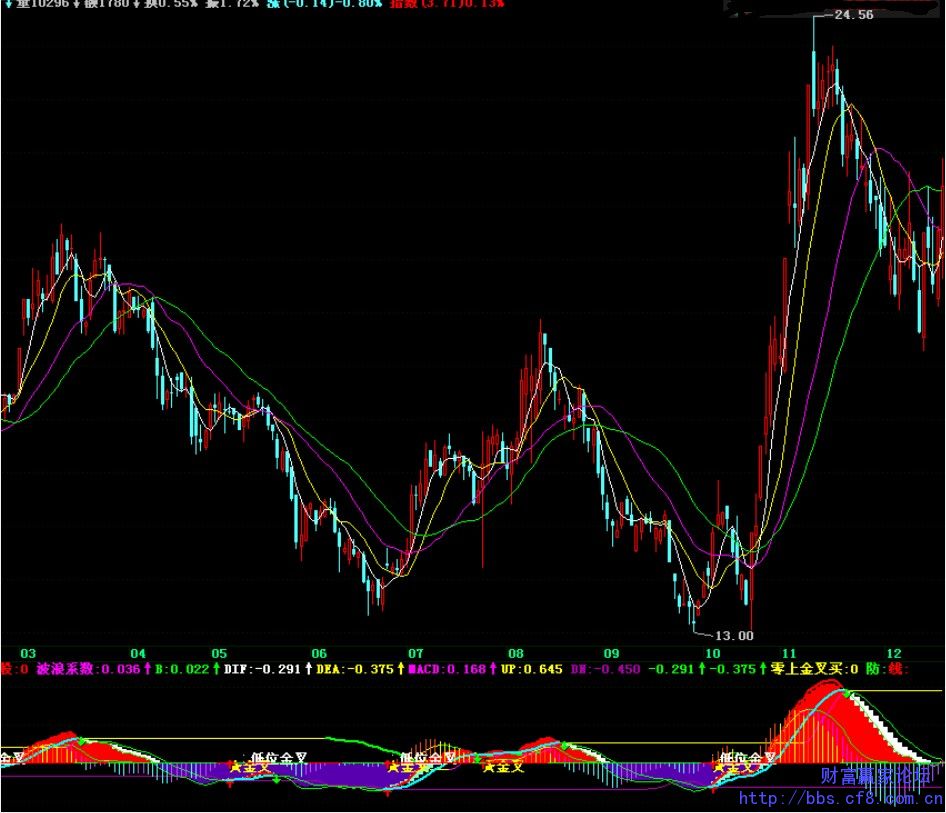The width and height of the screenshot is (946, 813).
Task: Select month 06 on the time axis
Action: [x=319, y=650]
